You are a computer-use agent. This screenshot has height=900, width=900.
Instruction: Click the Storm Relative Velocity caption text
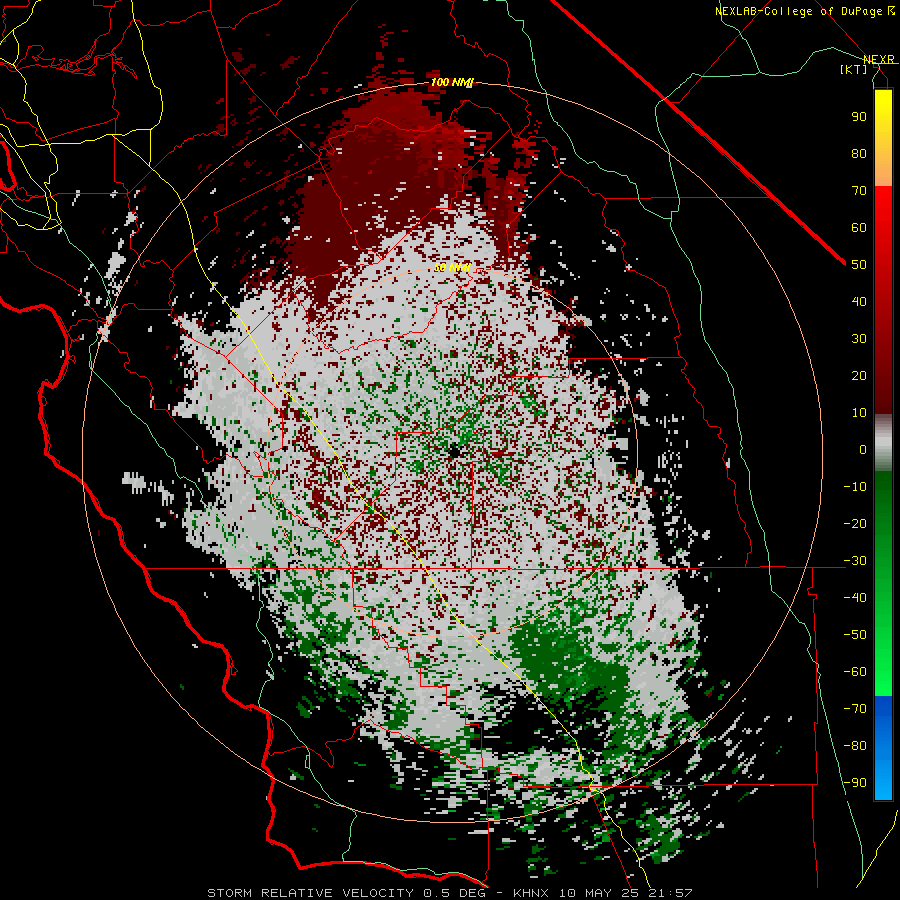point(449,893)
